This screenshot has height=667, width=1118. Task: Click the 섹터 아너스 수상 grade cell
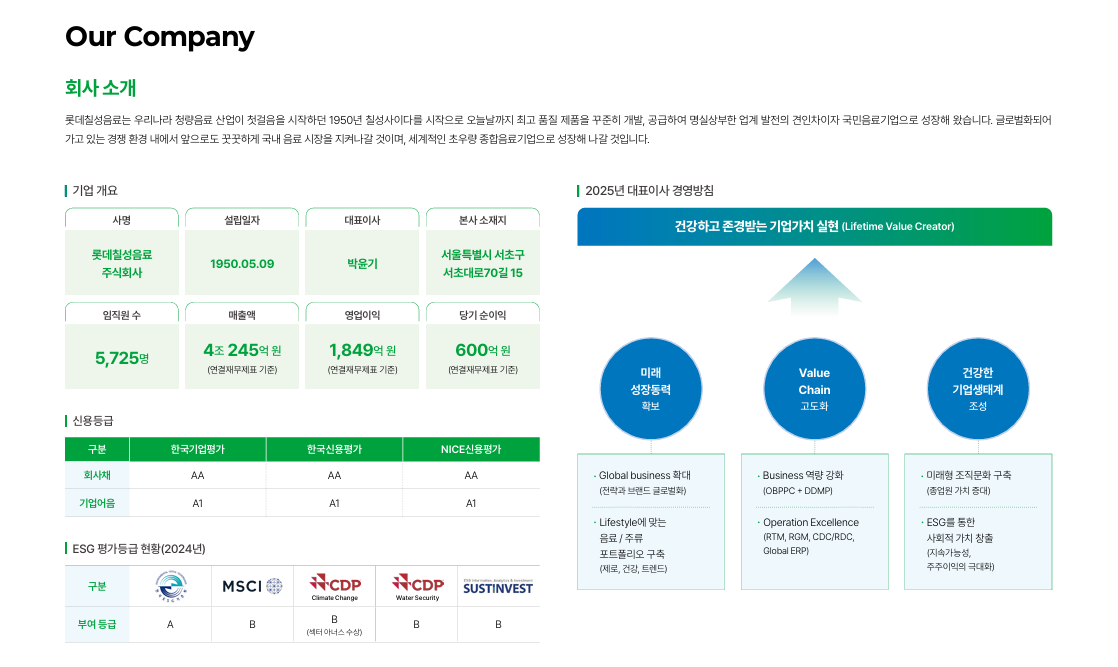pyautogui.click(x=334, y=625)
